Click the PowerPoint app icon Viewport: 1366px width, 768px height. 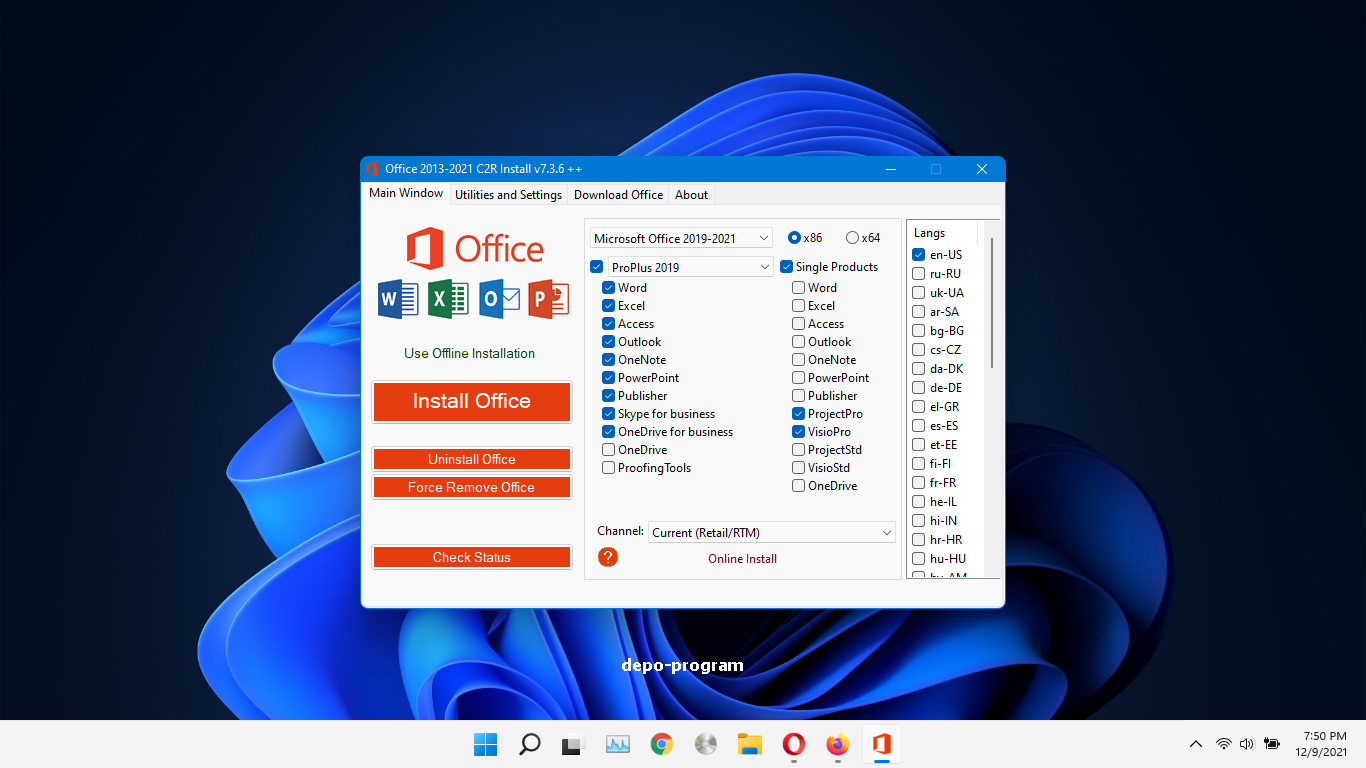(x=547, y=299)
